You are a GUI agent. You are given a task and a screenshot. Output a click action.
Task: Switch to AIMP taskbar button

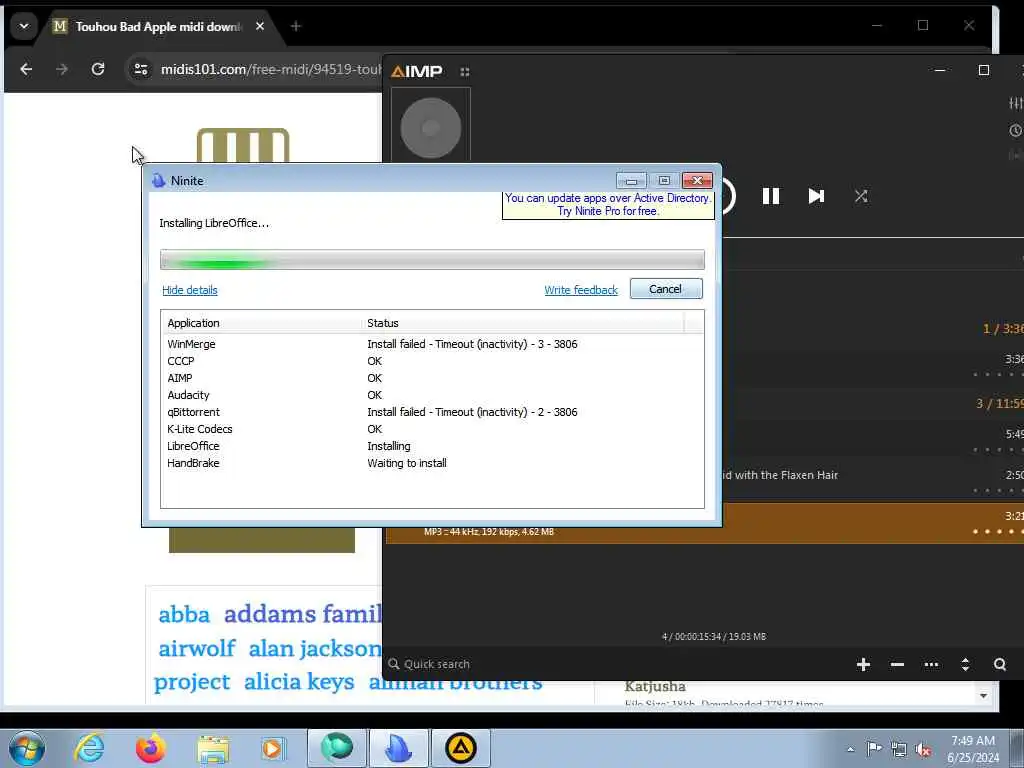pos(460,748)
